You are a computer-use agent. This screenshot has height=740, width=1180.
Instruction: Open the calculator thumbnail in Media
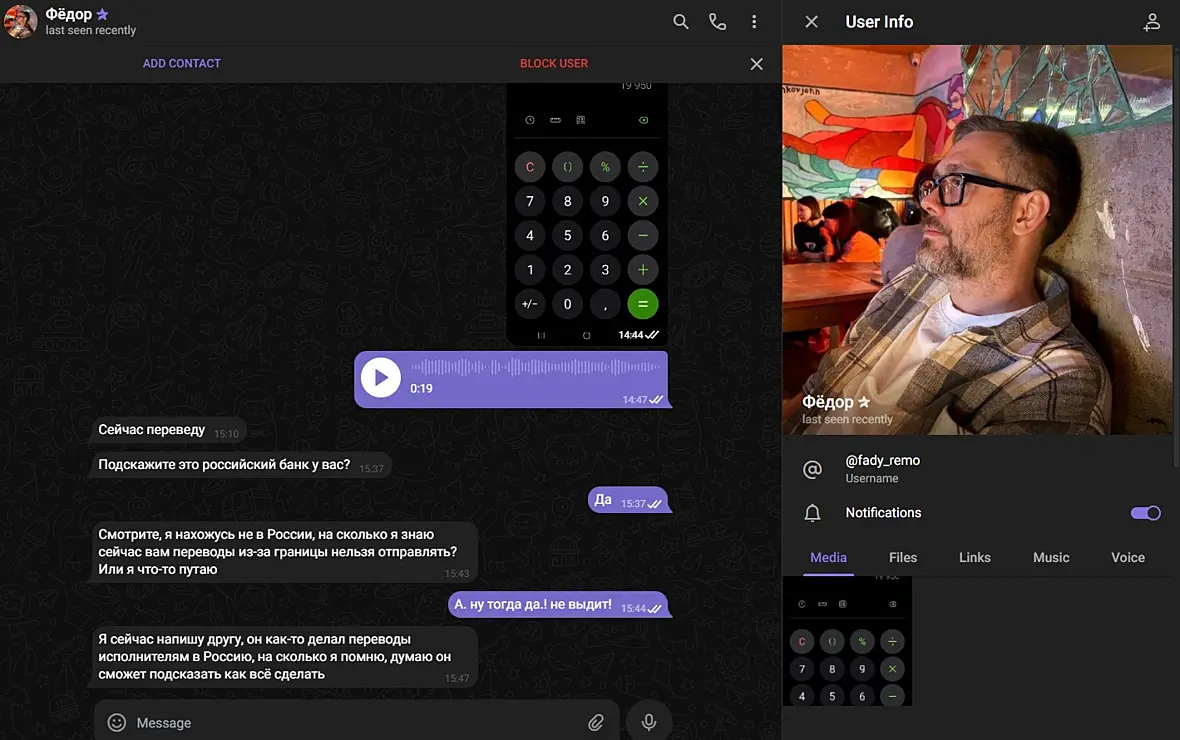click(x=847, y=641)
